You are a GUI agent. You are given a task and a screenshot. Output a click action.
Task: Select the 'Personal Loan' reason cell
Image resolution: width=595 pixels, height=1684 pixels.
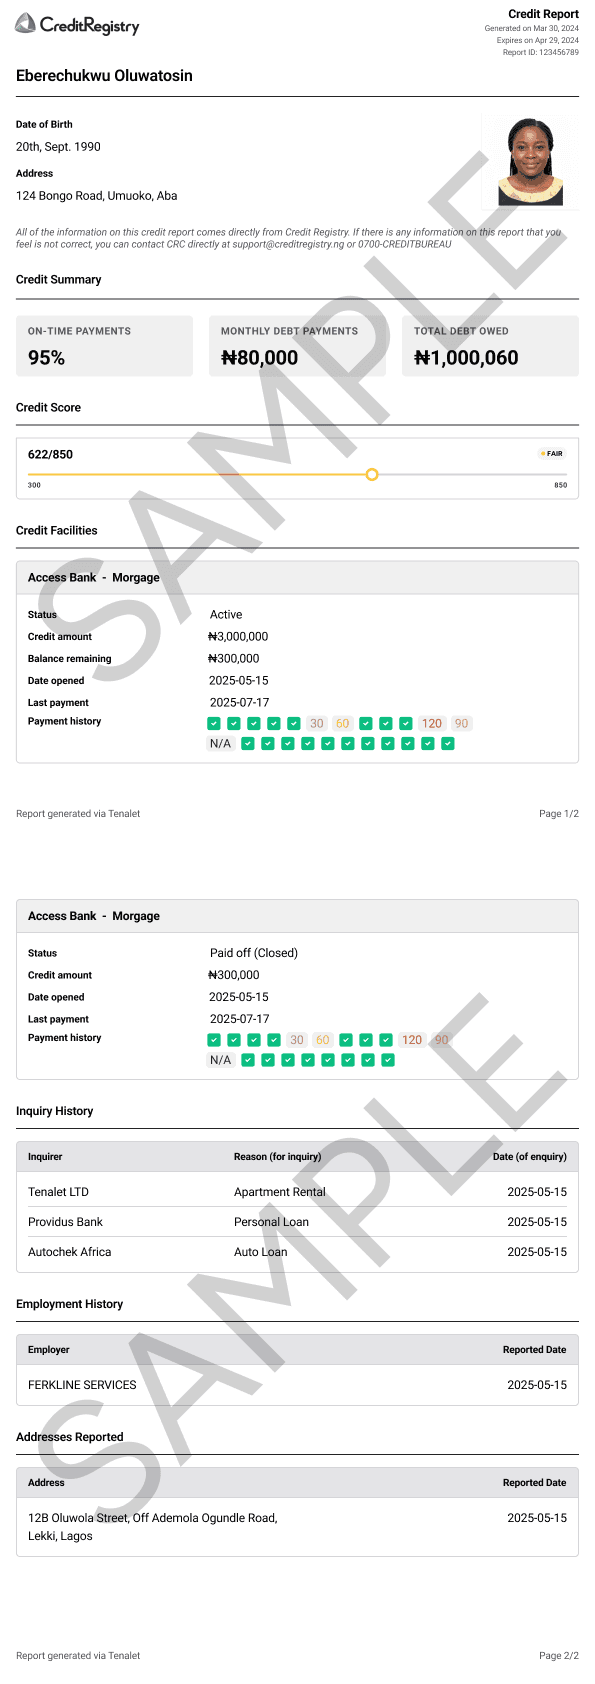[x=271, y=1222]
